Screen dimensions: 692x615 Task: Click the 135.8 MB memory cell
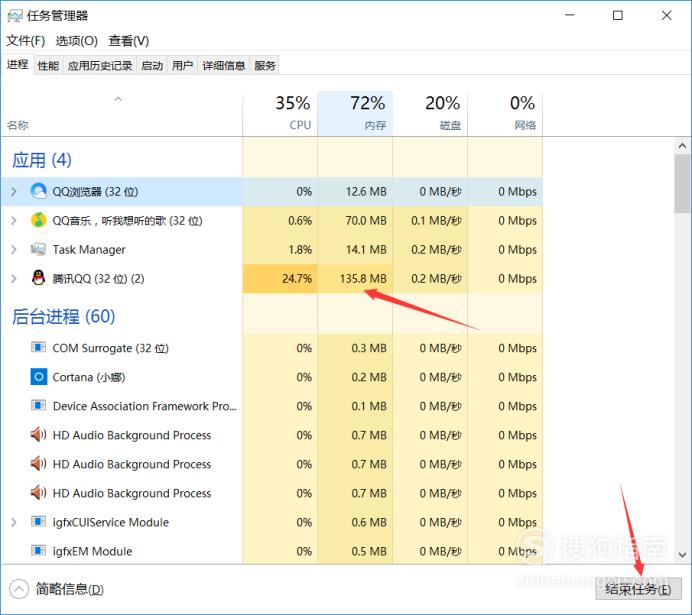coord(355,279)
